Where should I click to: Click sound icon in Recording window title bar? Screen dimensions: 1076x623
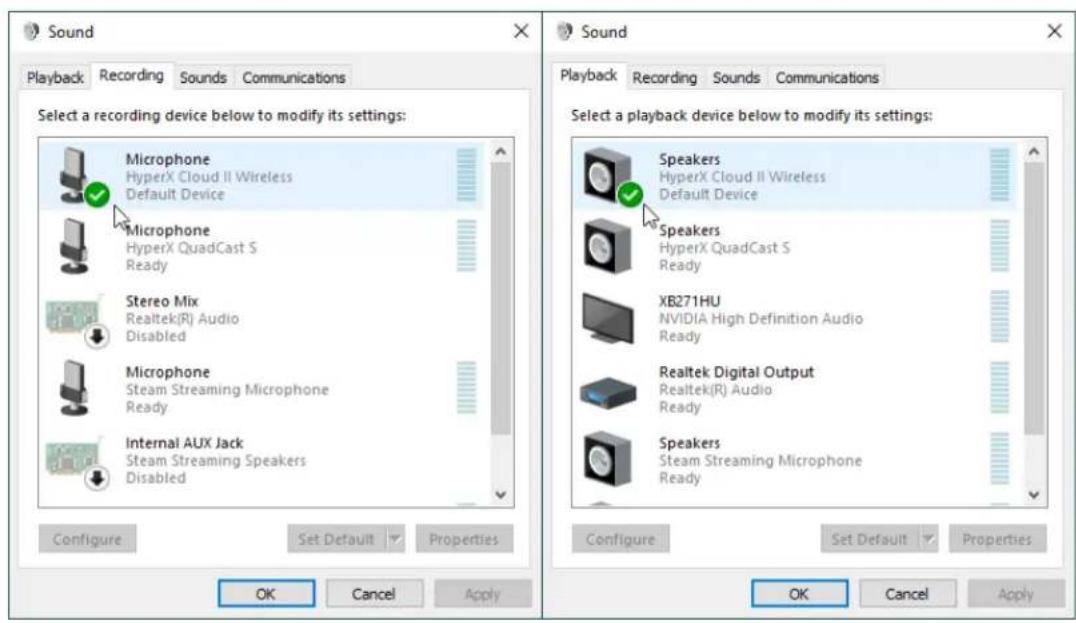coord(31,32)
